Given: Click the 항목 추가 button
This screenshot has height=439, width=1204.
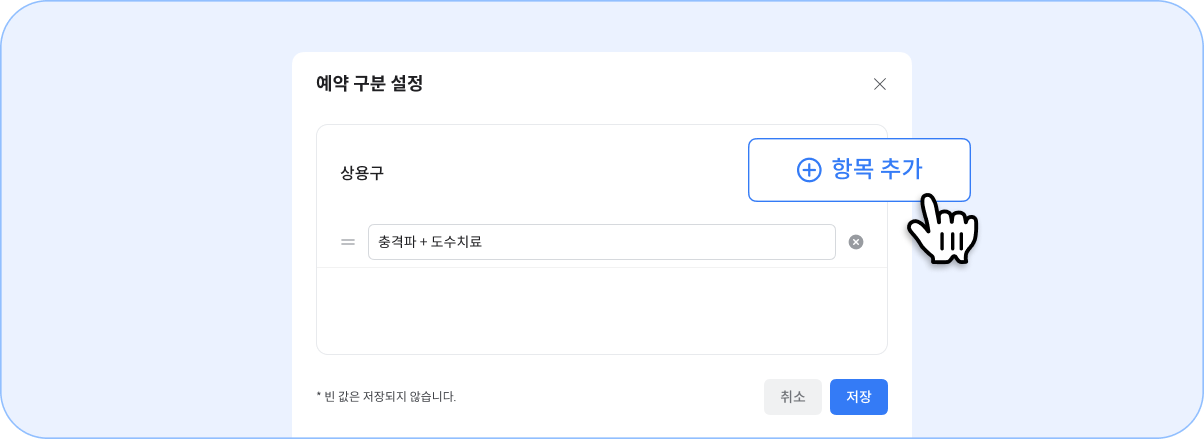Looking at the screenshot, I should 859,170.
